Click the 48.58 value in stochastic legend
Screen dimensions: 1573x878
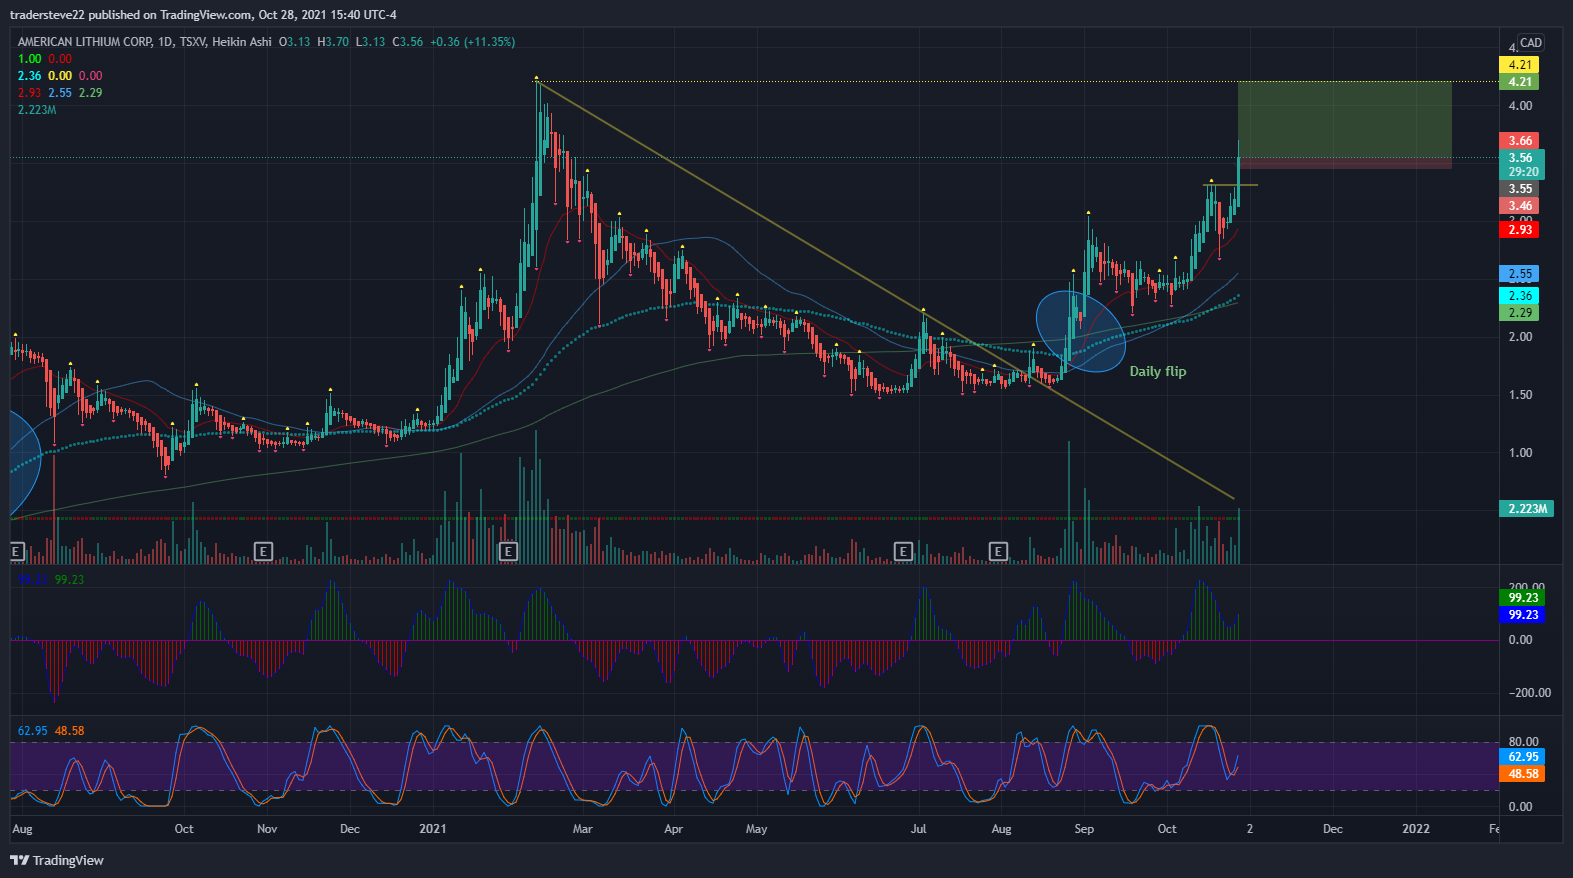[70, 731]
